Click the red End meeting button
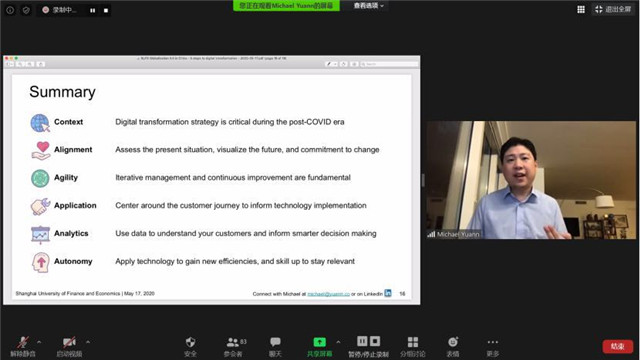The width and height of the screenshot is (640, 360). [618, 347]
